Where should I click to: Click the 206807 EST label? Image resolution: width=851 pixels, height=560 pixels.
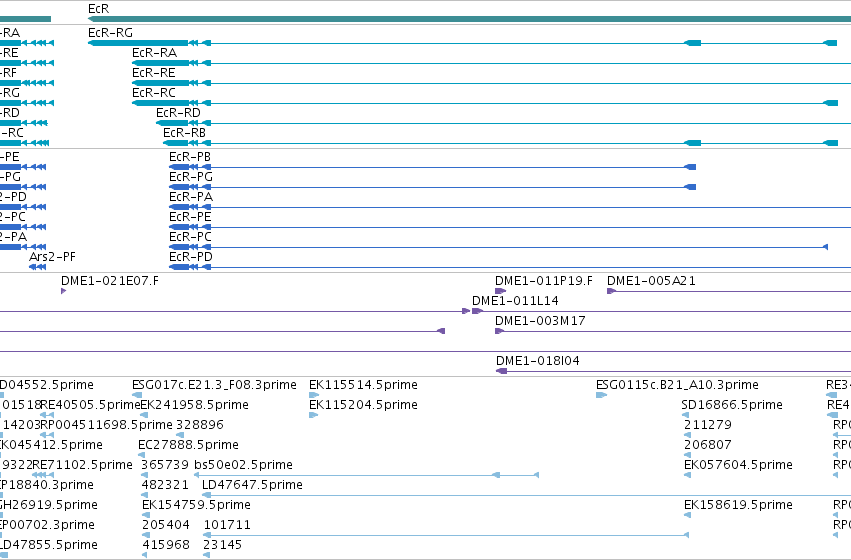pos(708,446)
